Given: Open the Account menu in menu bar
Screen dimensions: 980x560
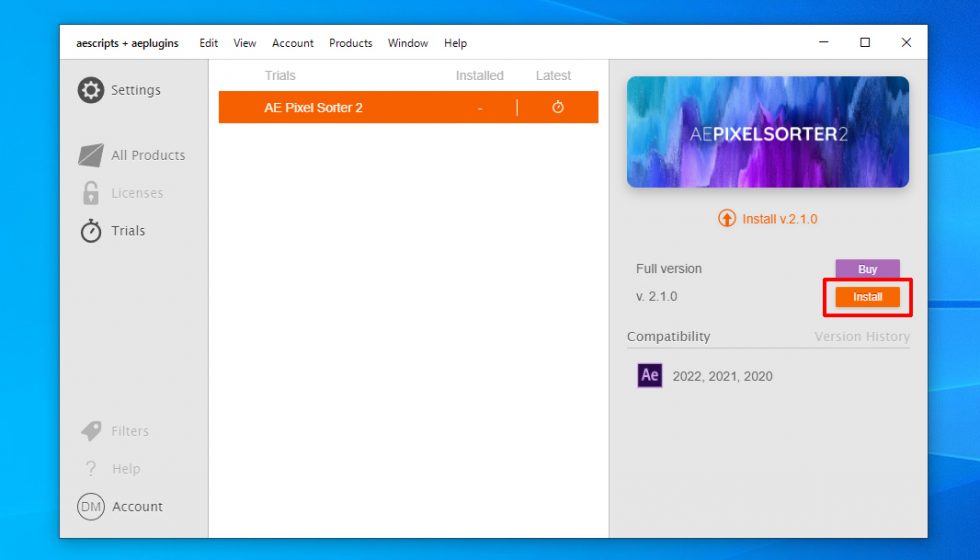Looking at the screenshot, I should click(292, 43).
